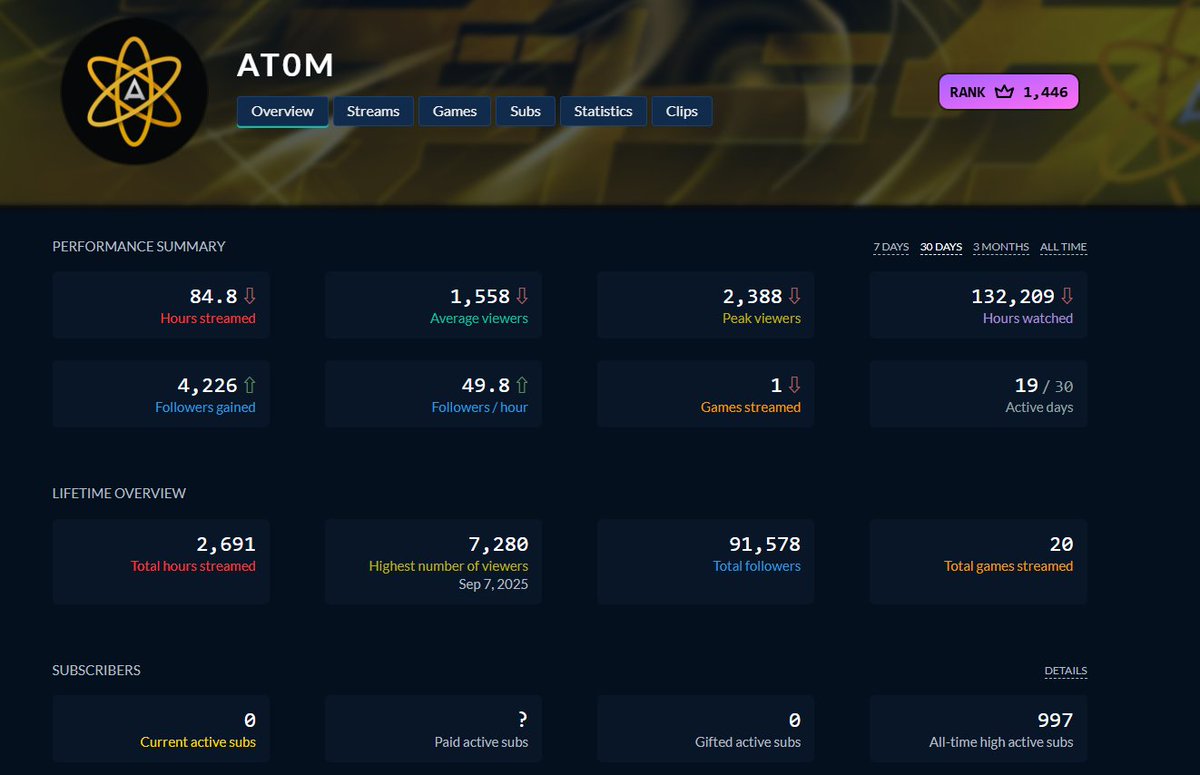Click the up arrow beside 4,226 followers gained
1200x775 pixels.
pos(250,385)
